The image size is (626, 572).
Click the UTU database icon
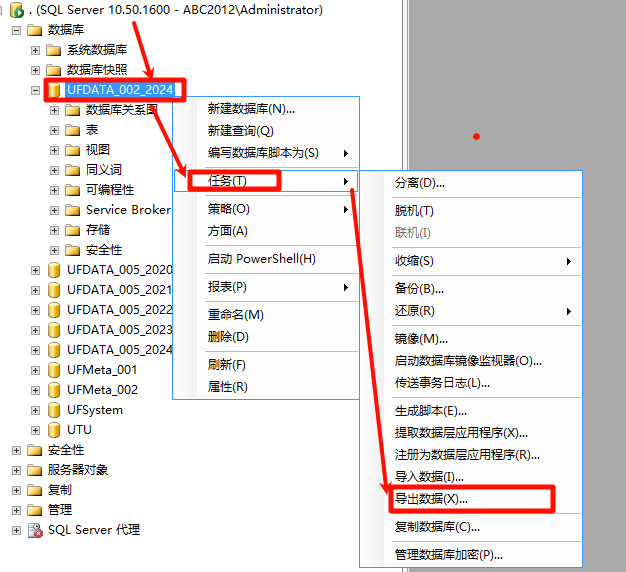pos(54,430)
